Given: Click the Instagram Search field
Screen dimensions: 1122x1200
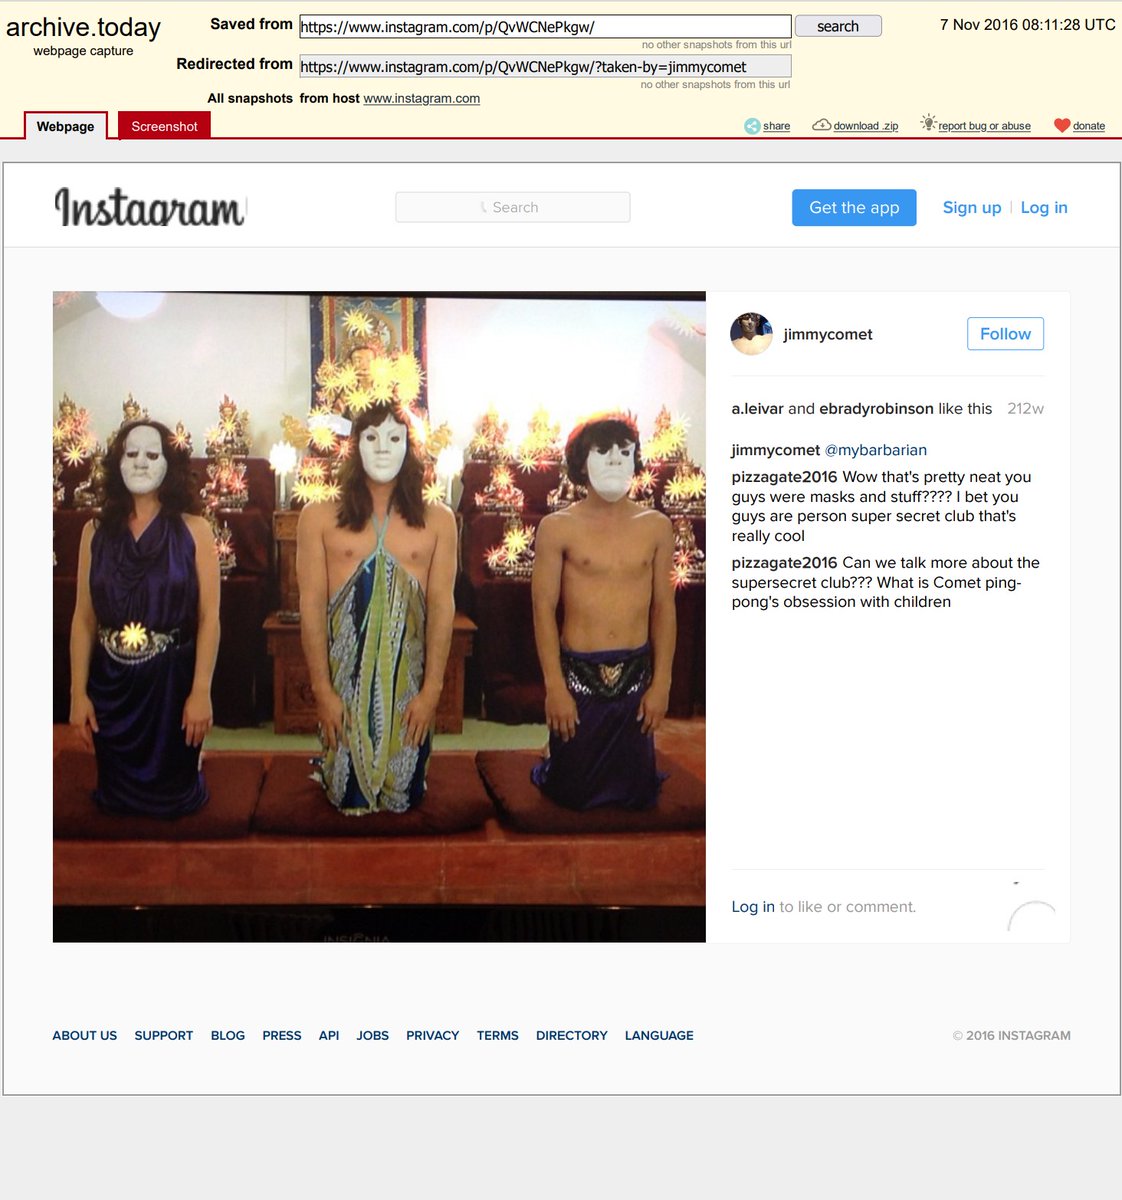Looking at the screenshot, I should point(513,207).
